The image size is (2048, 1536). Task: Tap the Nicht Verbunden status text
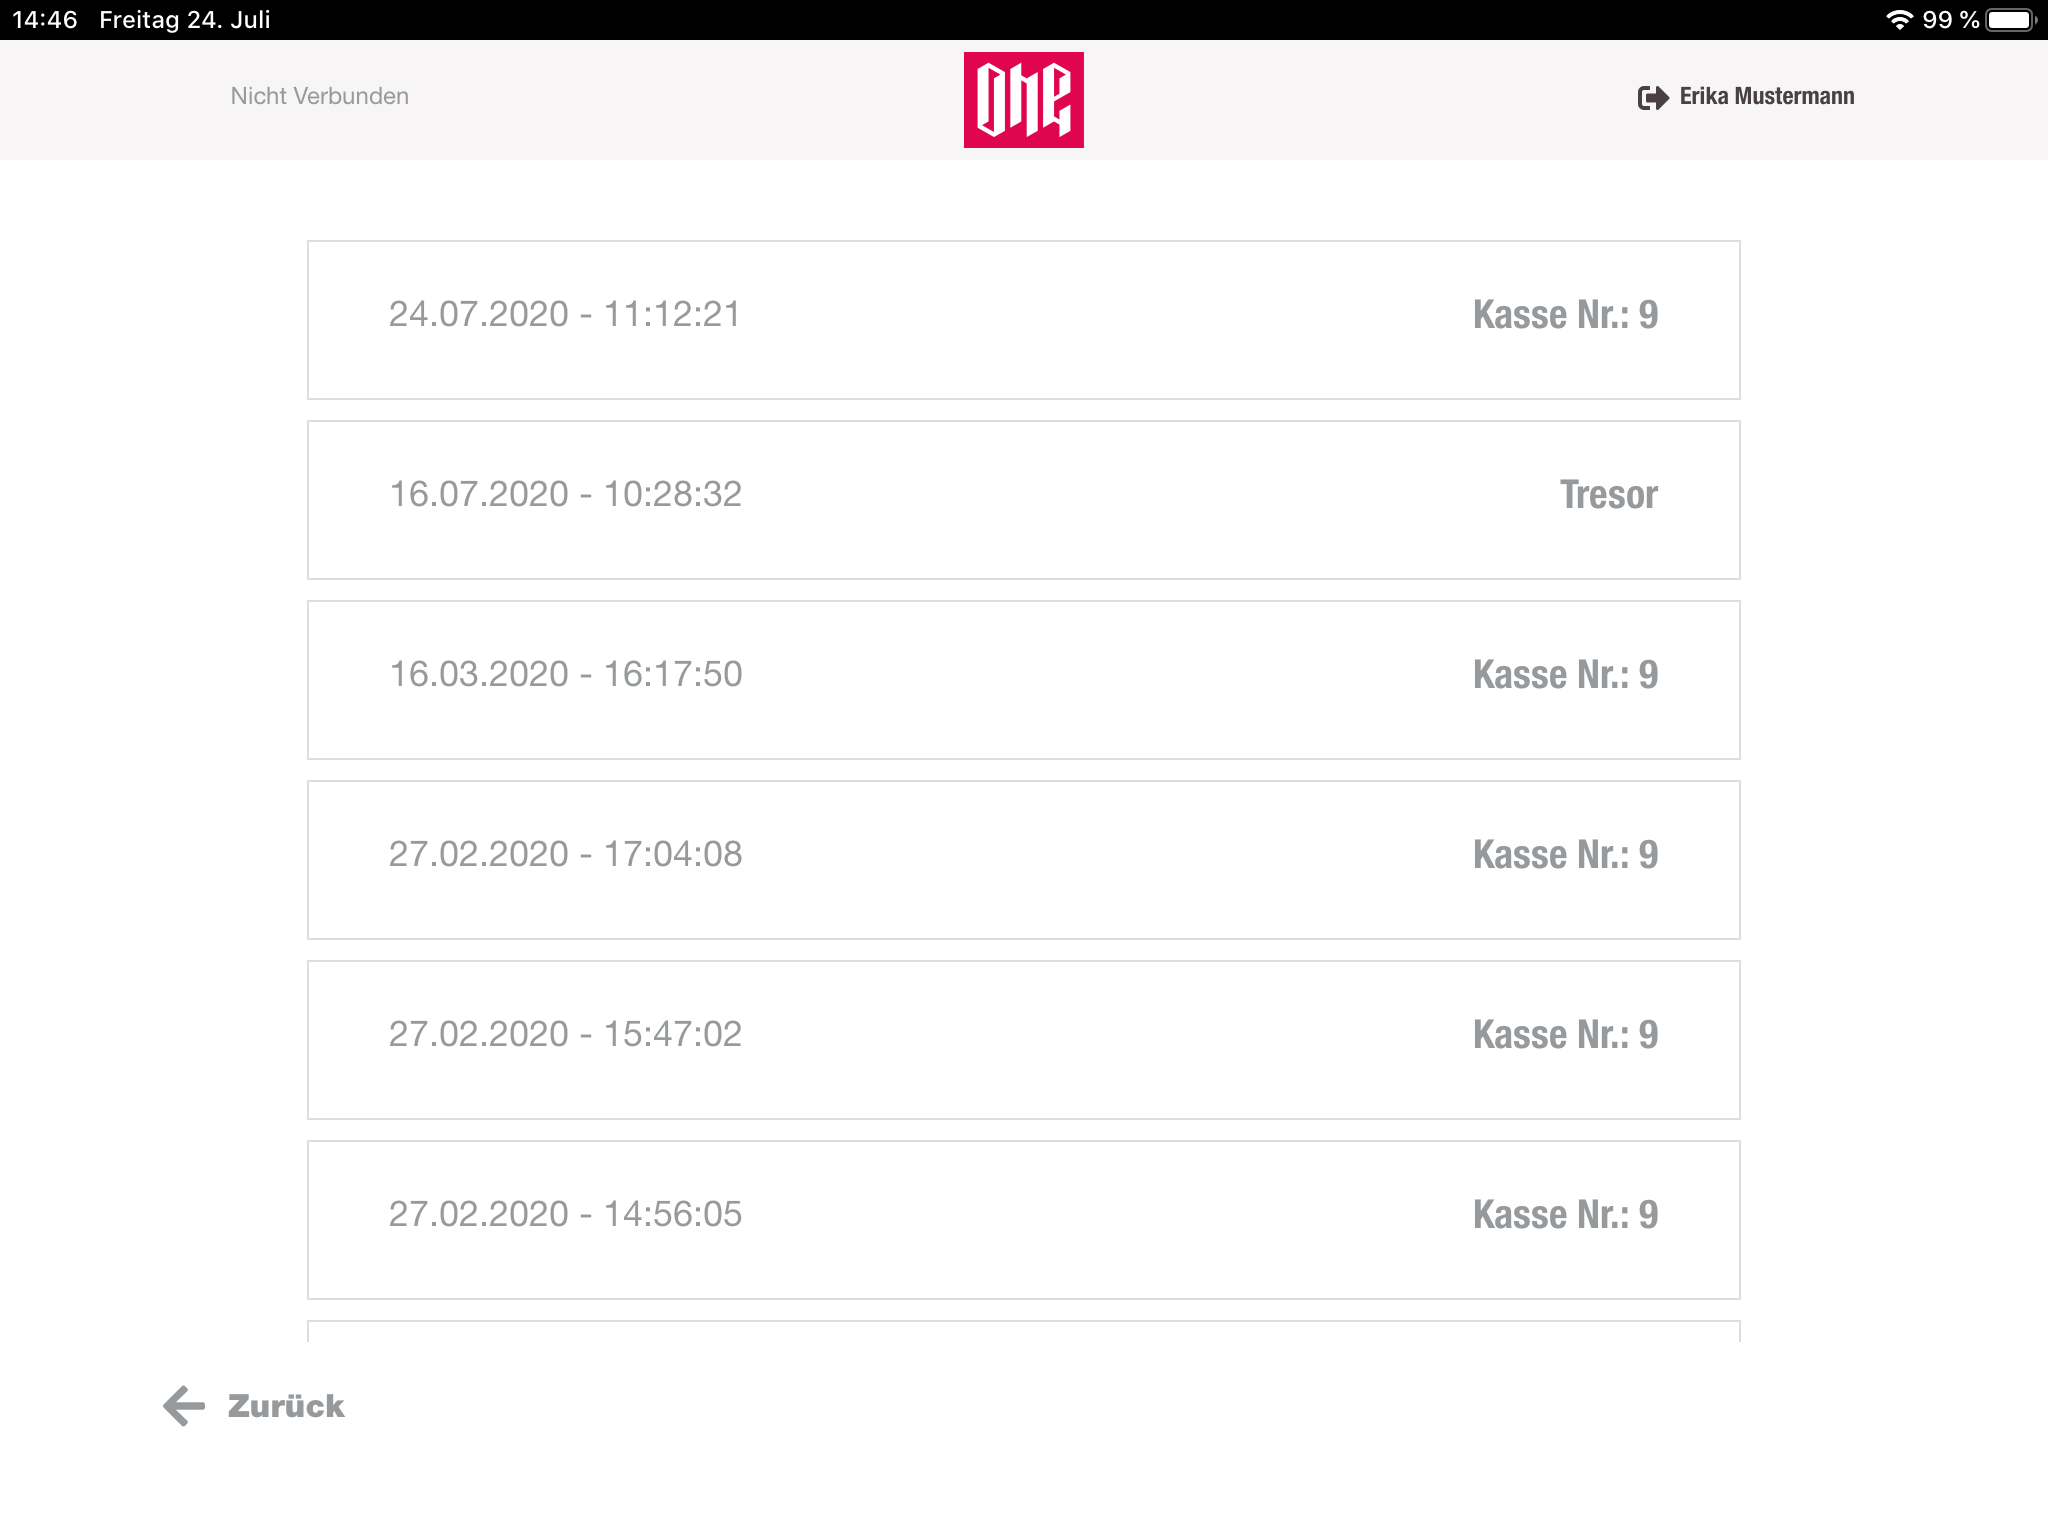coord(320,96)
